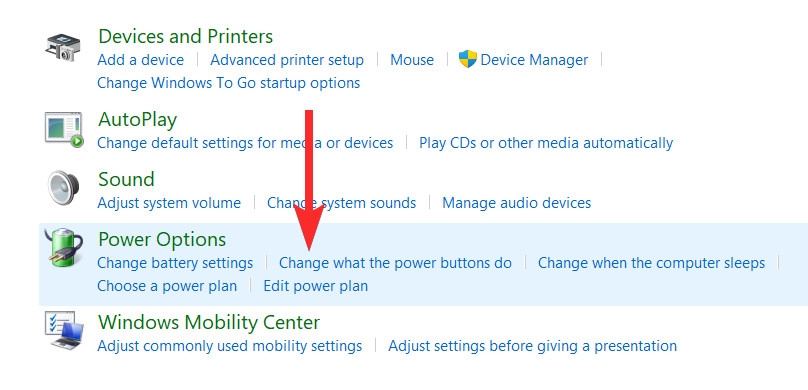Click the Device Manager shield icon
The width and height of the screenshot is (808, 390).
pos(467,59)
